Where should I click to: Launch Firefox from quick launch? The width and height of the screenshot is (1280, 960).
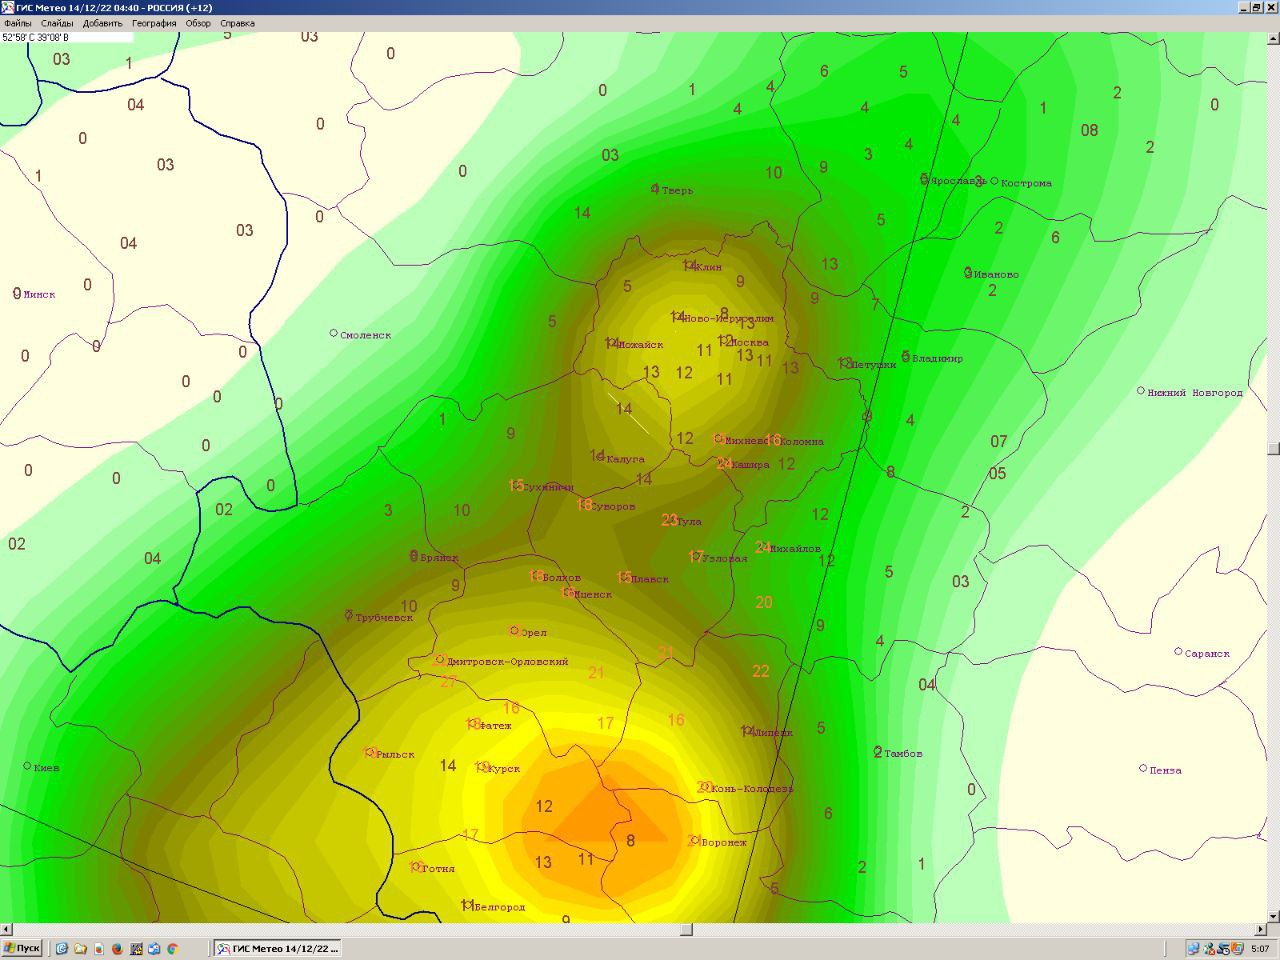pos(116,948)
